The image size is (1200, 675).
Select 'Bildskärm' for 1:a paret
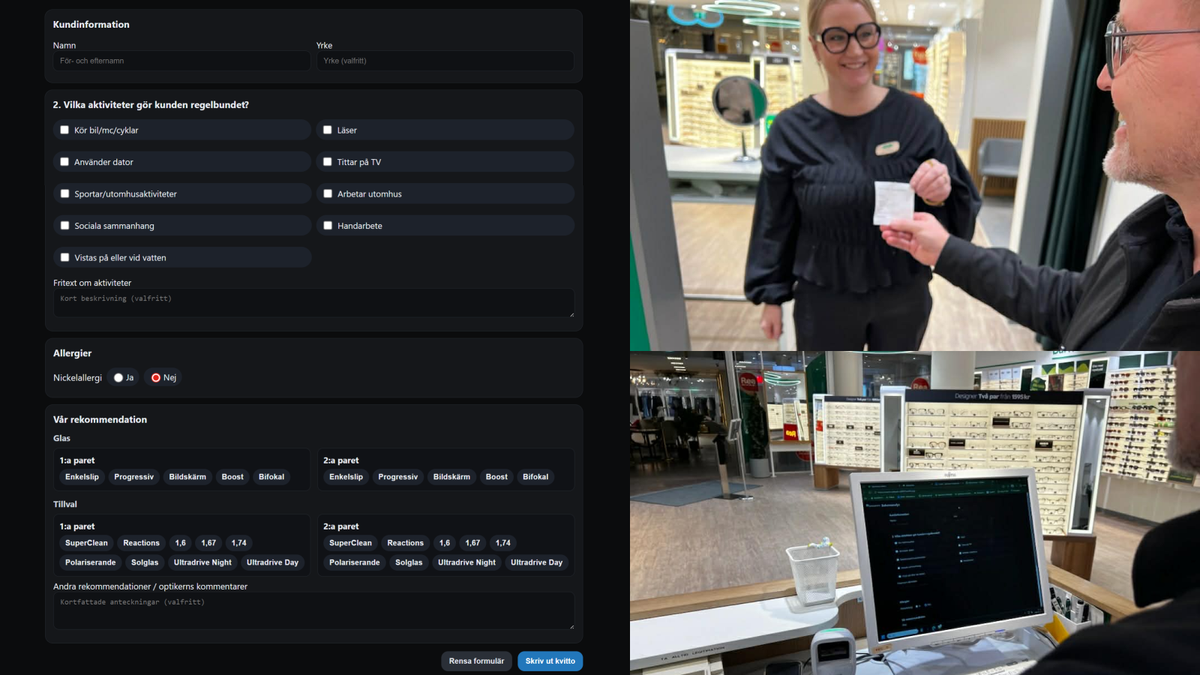pyautogui.click(x=187, y=477)
